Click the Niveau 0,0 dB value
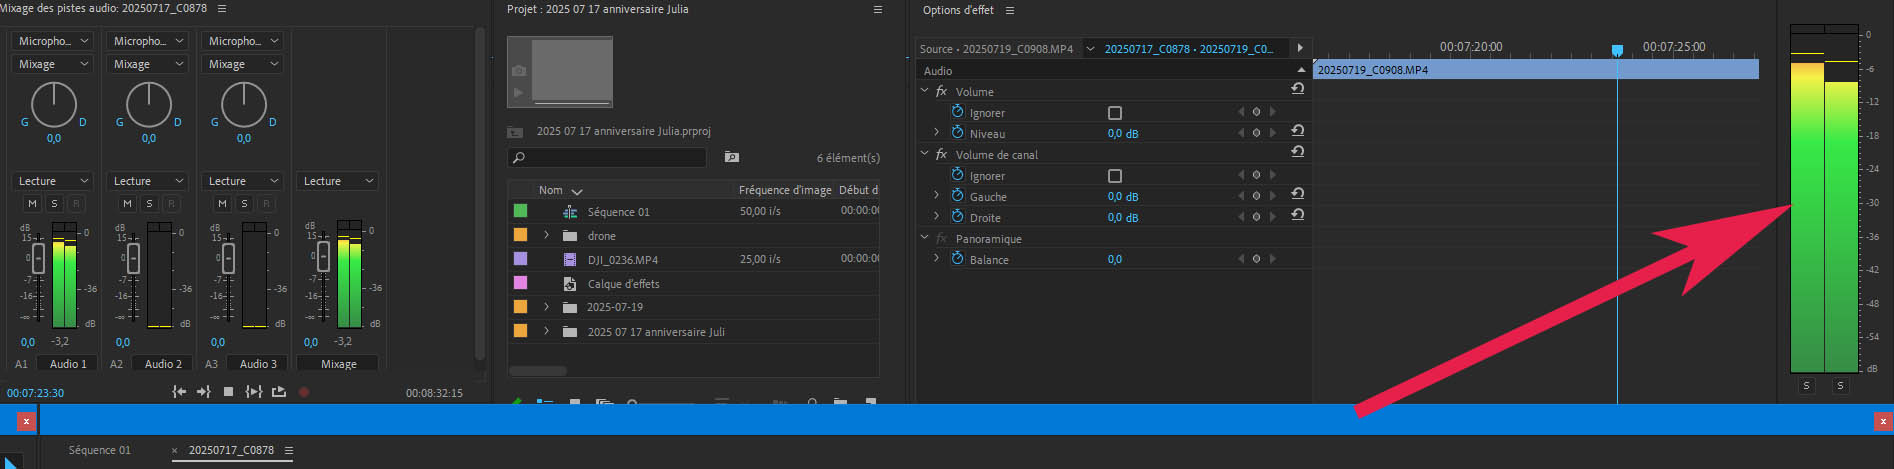The height and width of the screenshot is (469, 1894). 1122,133
